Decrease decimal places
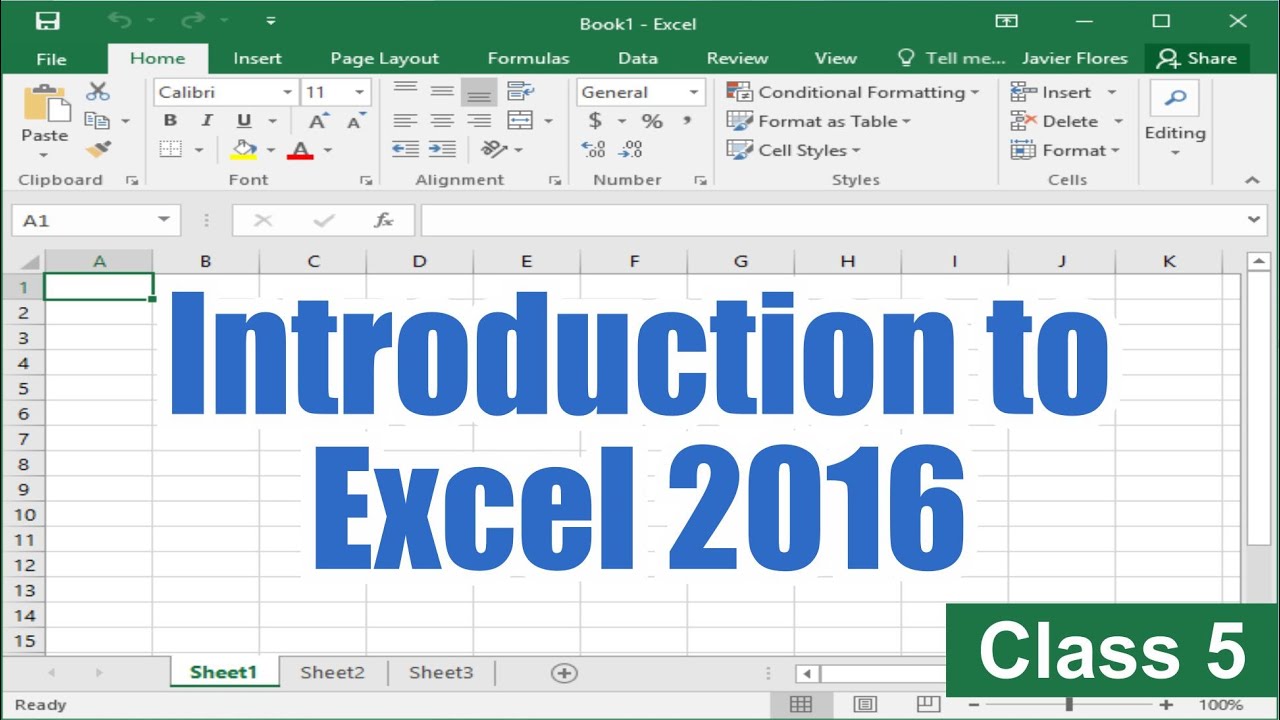 click(630, 150)
